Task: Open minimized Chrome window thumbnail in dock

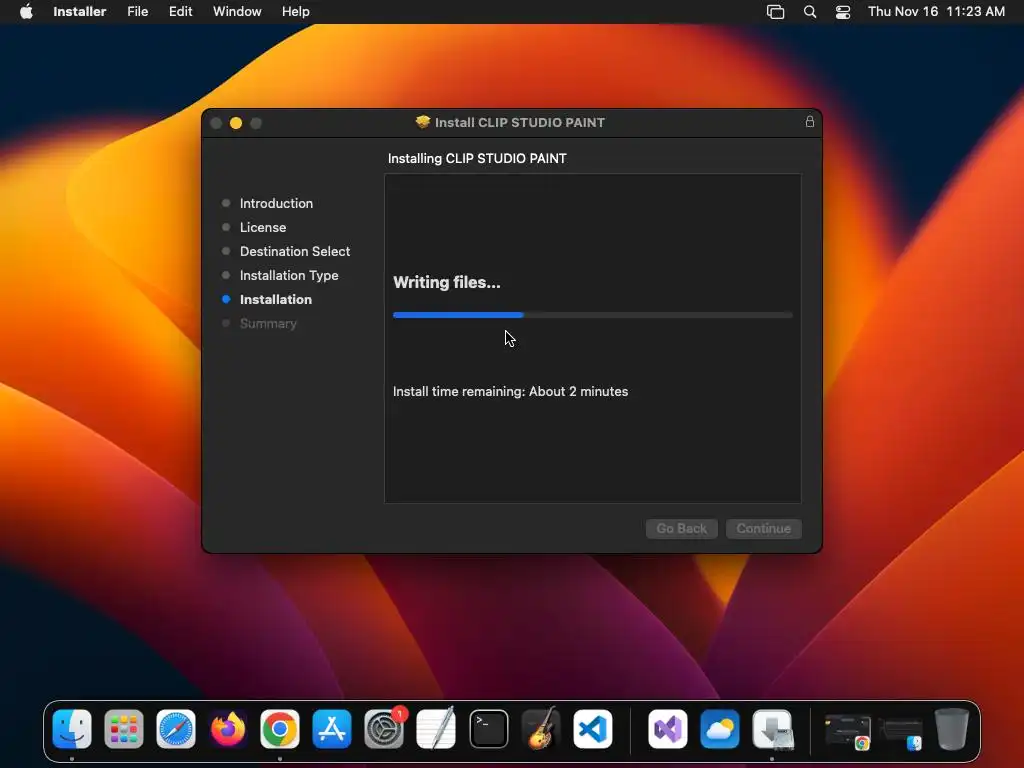Action: (x=848, y=731)
